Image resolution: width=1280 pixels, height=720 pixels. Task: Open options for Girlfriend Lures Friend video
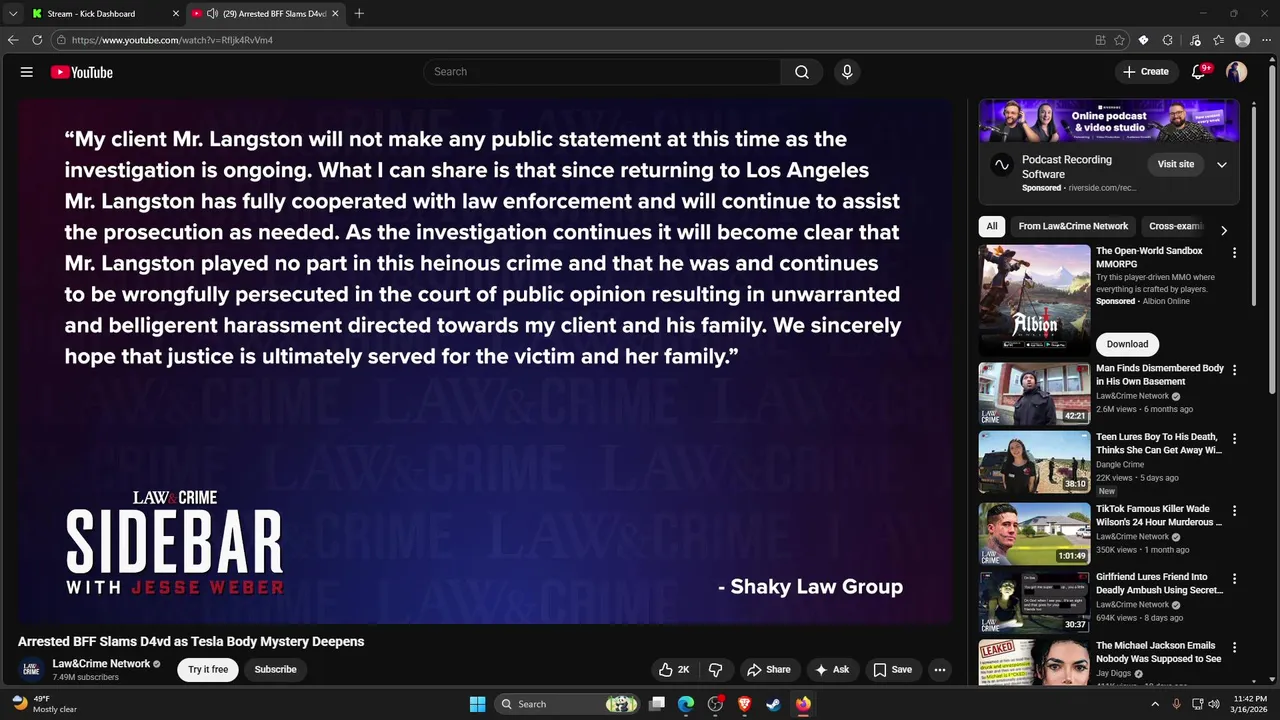(1234, 578)
